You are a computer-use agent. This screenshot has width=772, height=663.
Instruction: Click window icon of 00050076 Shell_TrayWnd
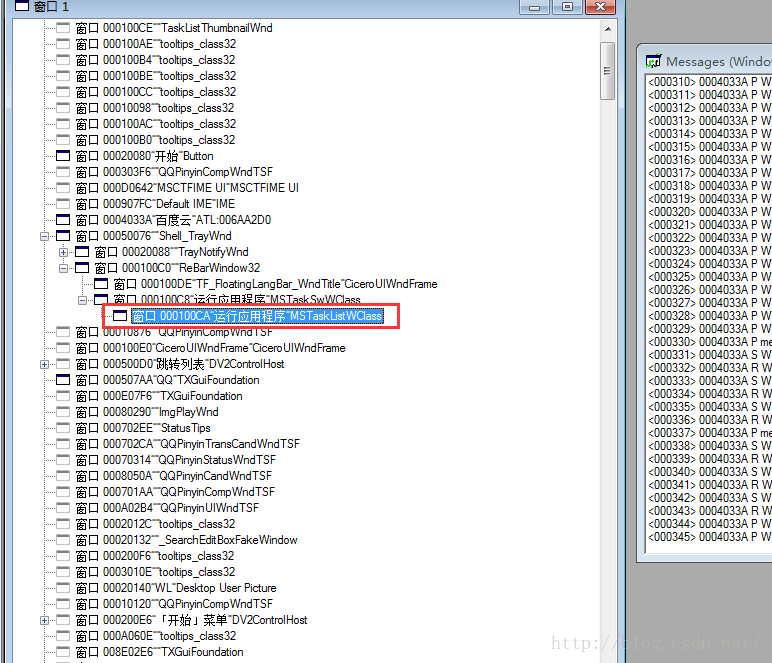(x=63, y=236)
